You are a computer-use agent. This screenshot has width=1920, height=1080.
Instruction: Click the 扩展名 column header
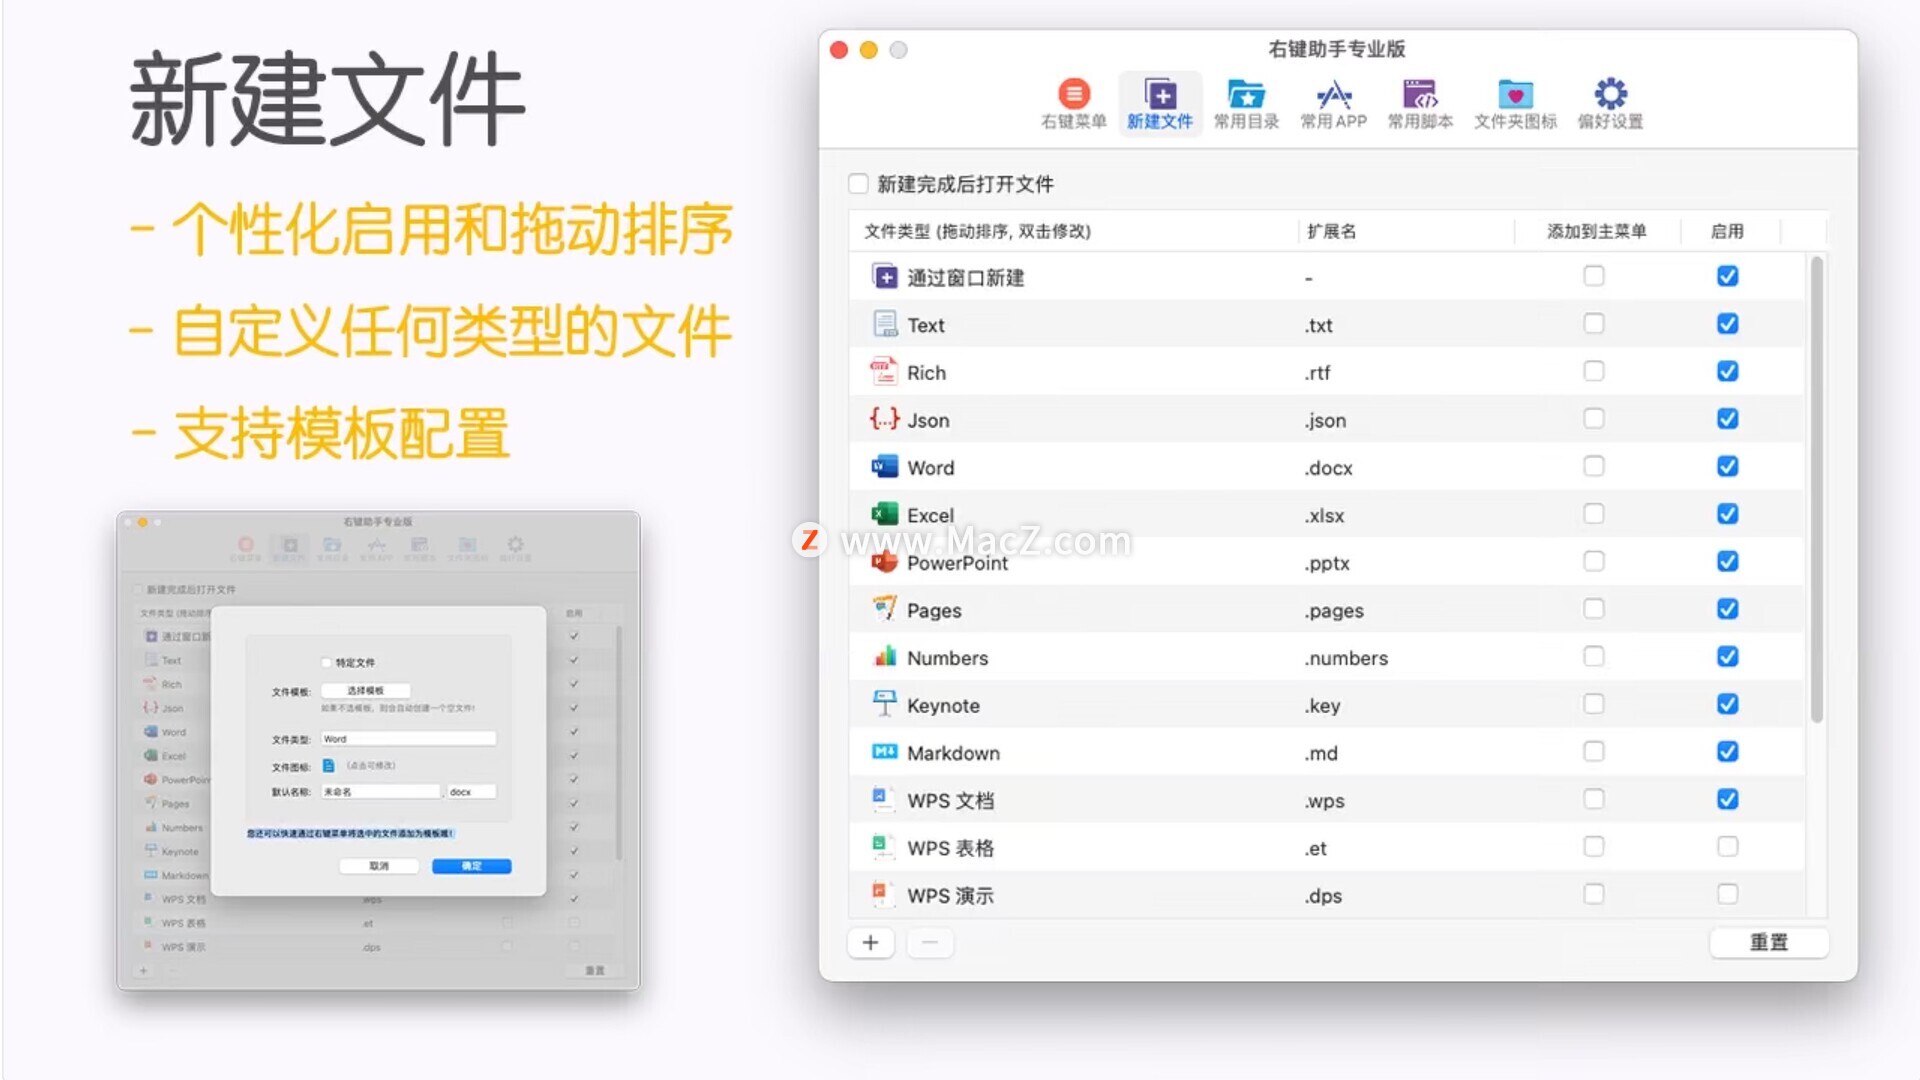tap(1332, 231)
